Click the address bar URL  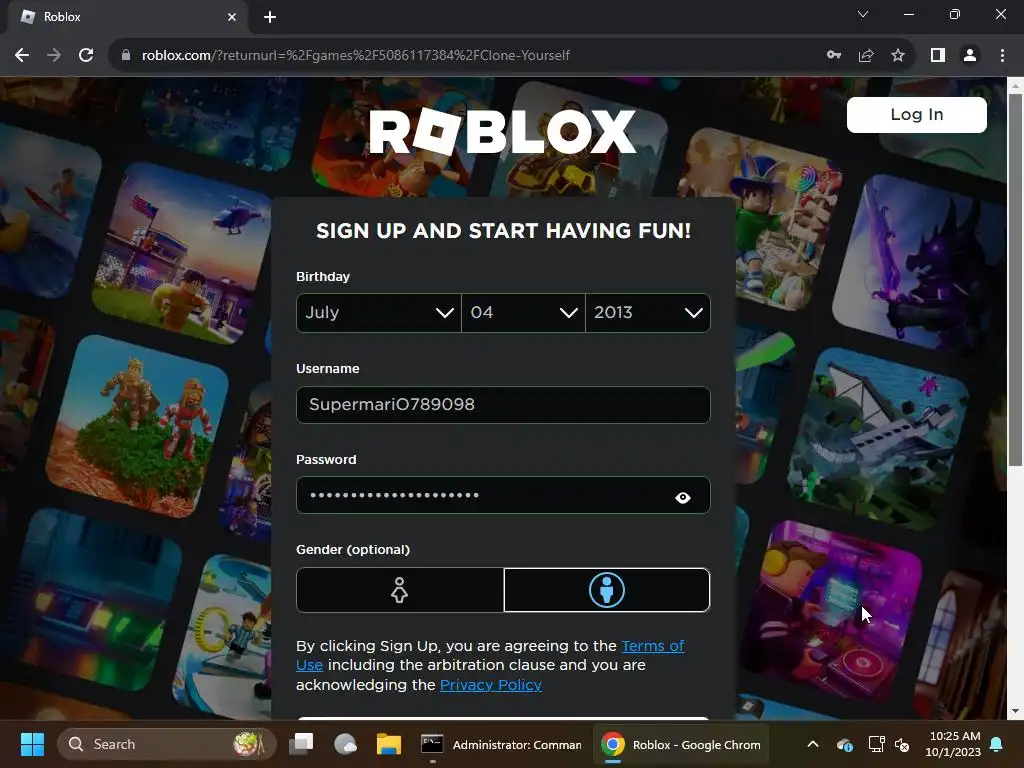click(x=356, y=56)
